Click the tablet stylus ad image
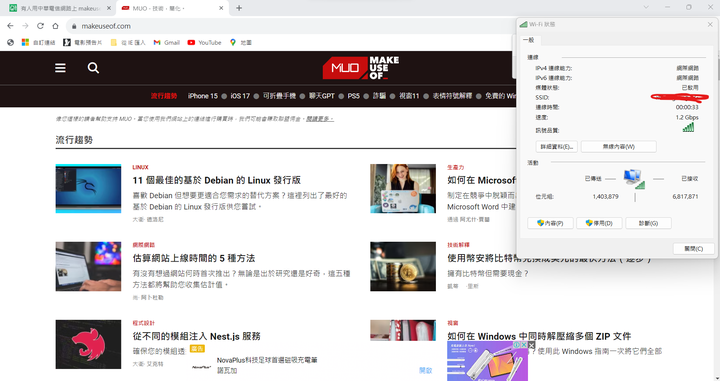 (x=487, y=361)
